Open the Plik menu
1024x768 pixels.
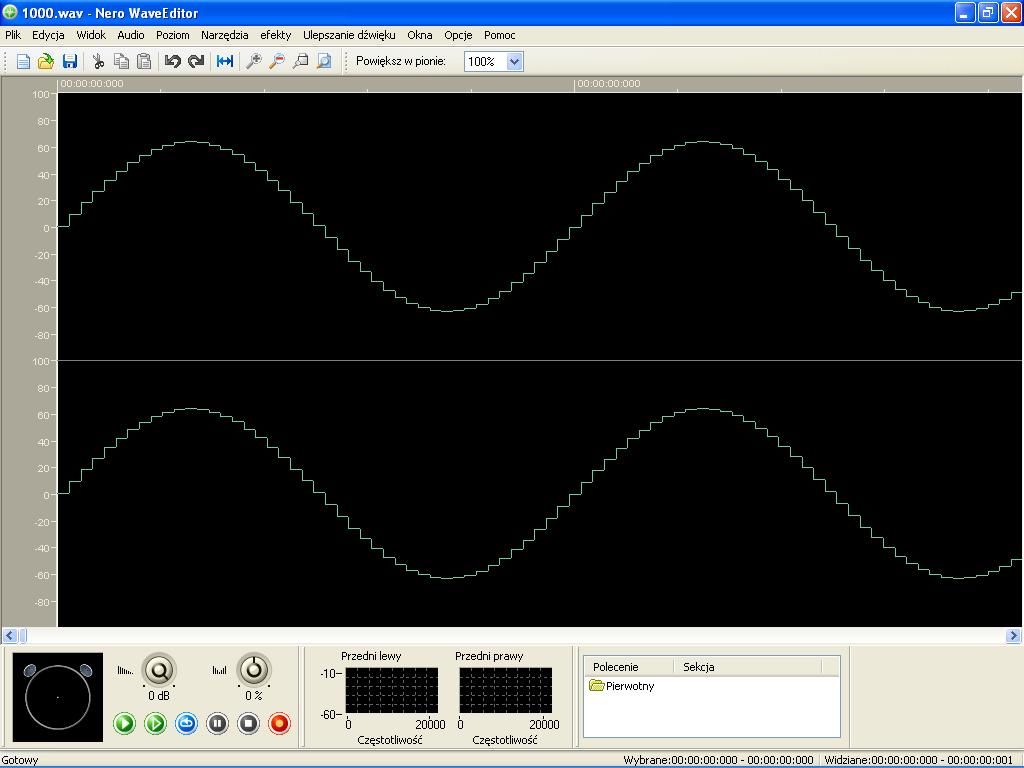pos(13,35)
